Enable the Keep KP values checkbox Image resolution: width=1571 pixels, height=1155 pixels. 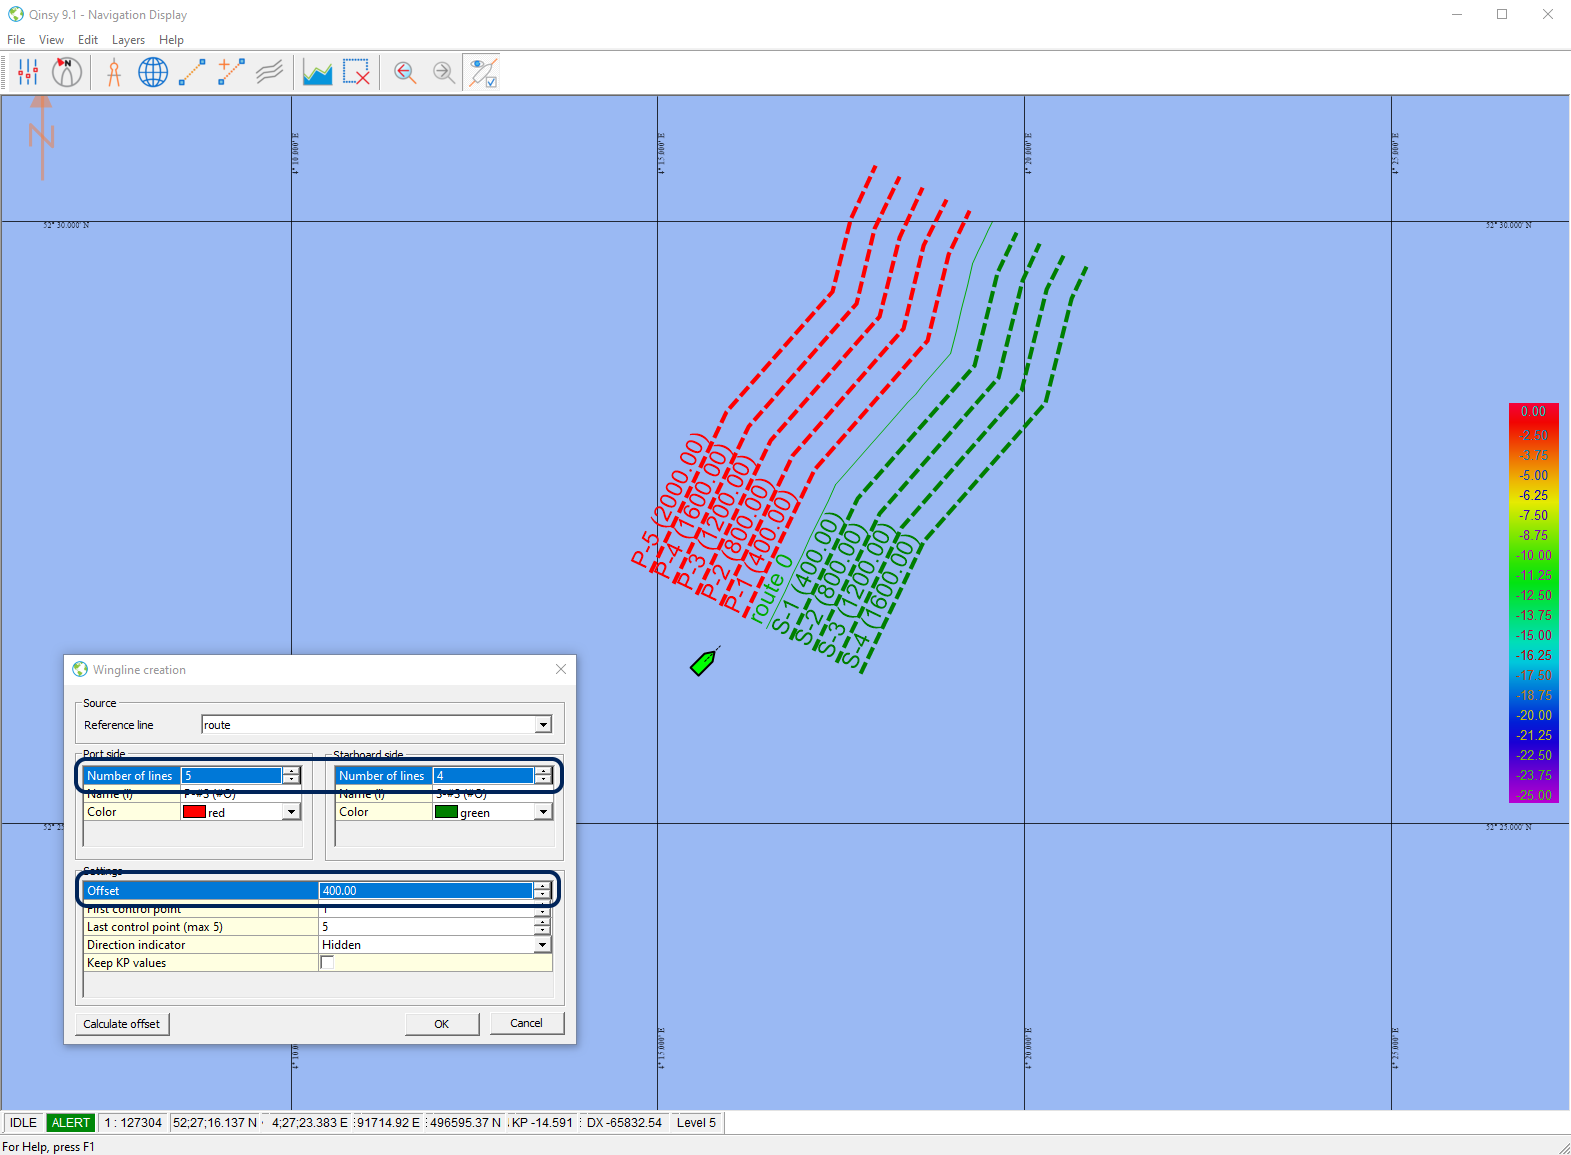tap(327, 963)
